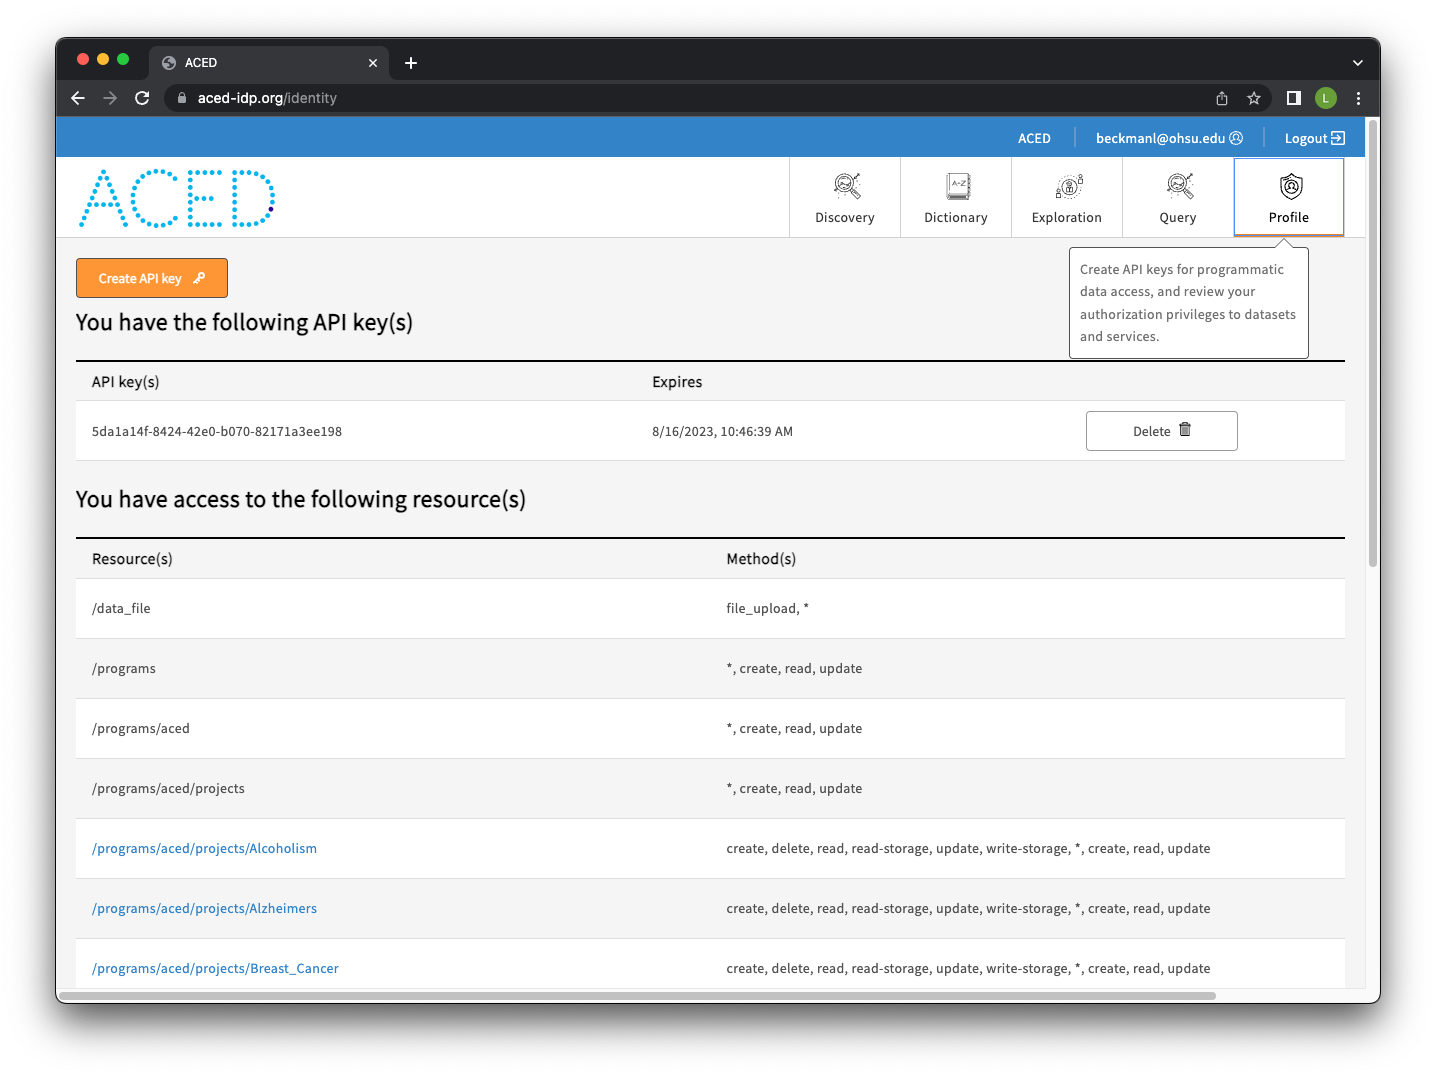1436x1077 pixels.
Task: Click the horizontal scrollbar at bottom
Action: point(637,996)
